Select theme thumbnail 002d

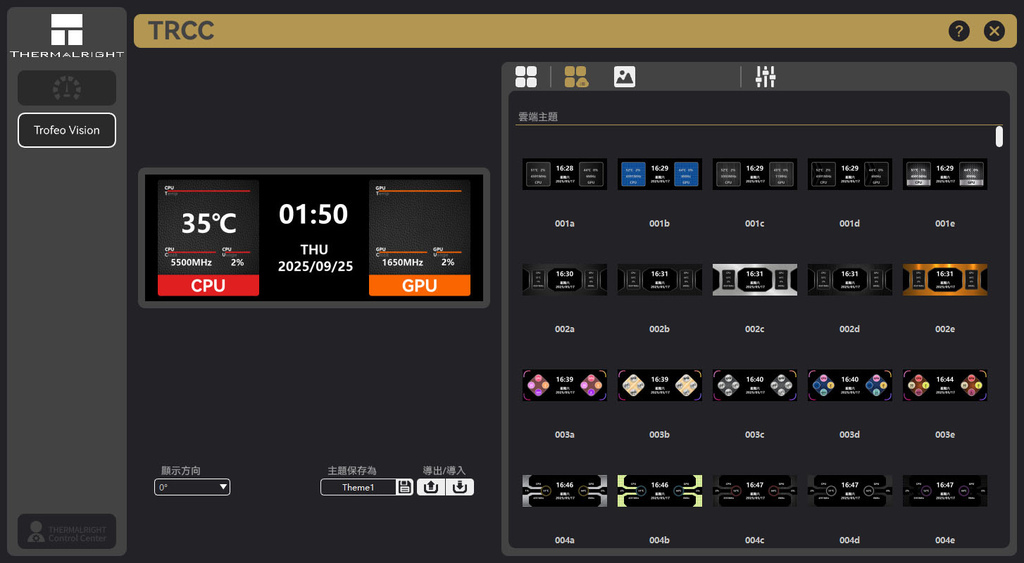[x=850, y=280]
